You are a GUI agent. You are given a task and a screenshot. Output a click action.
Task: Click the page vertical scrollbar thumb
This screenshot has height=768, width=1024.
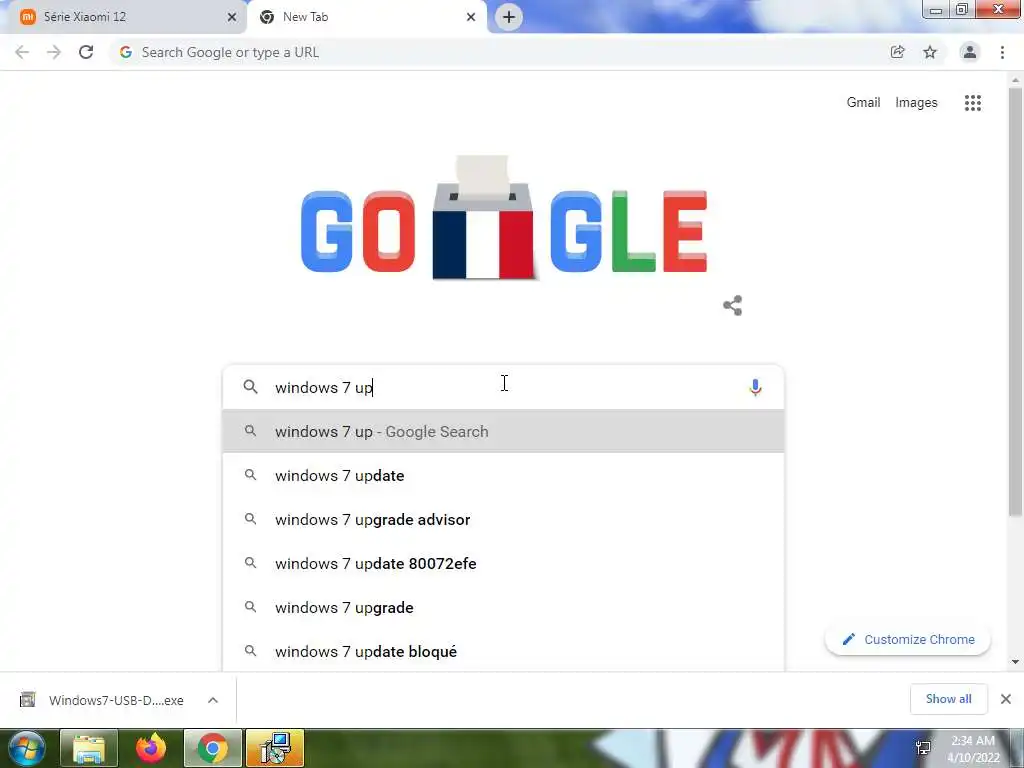1015,300
